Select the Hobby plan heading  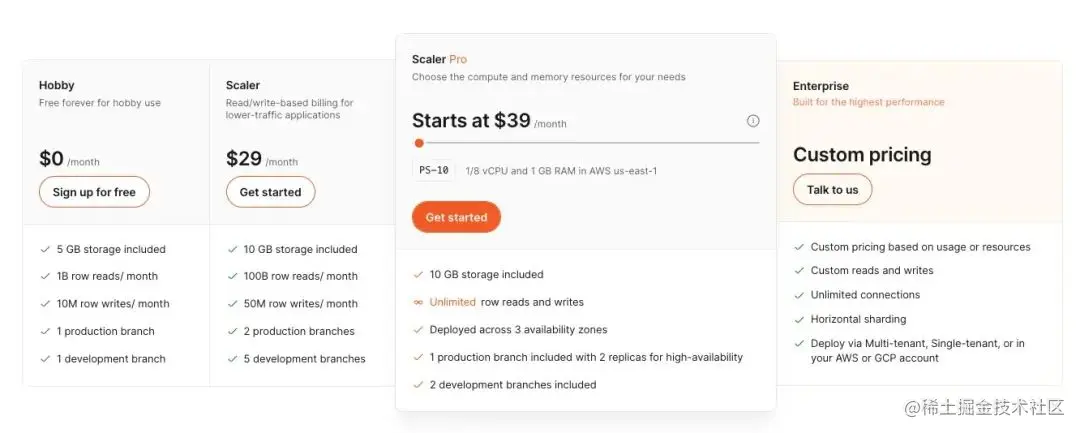pos(57,86)
